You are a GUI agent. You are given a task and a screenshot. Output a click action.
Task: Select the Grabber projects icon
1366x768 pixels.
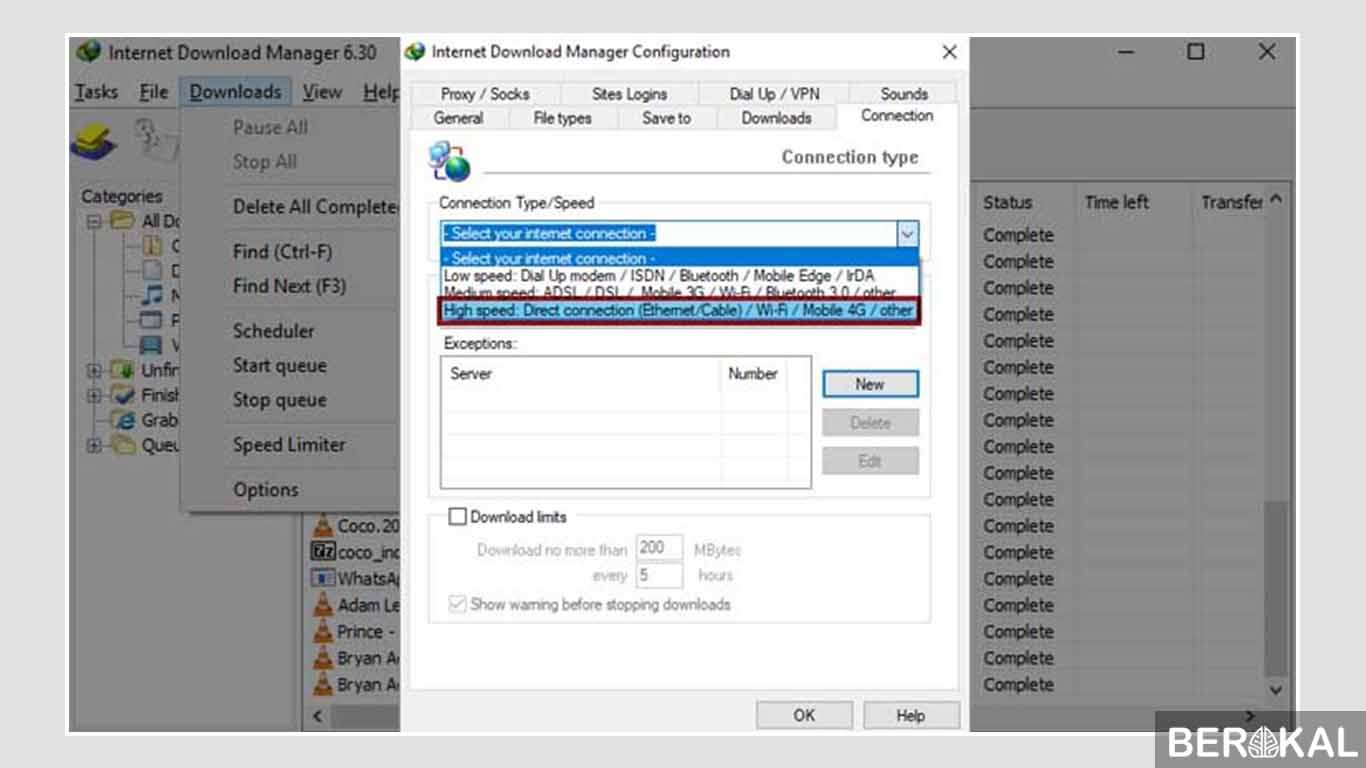tap(123, 420)
